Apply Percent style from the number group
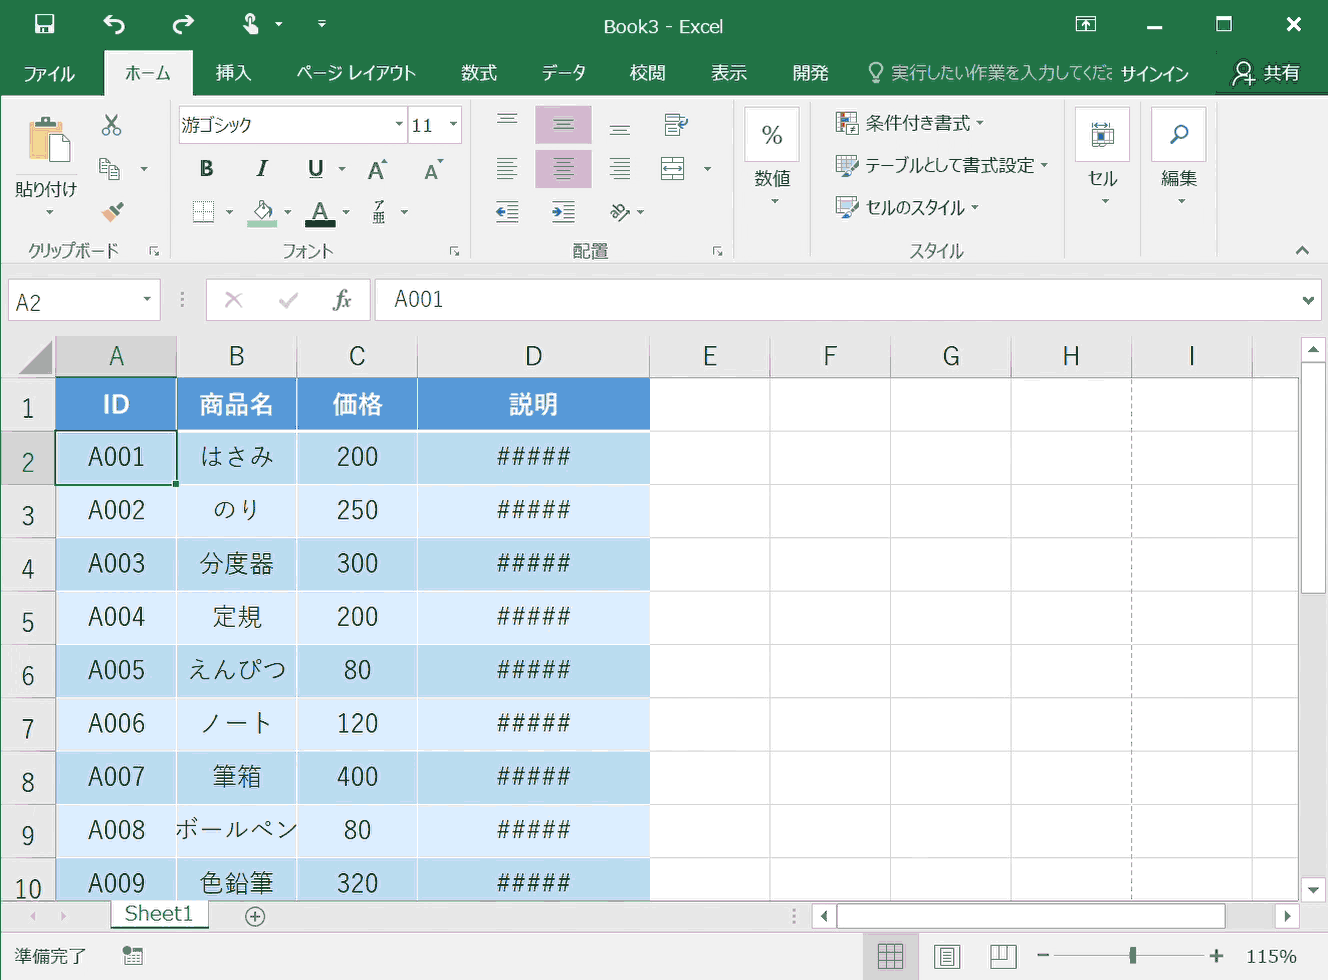Screen dimensions: 1328x980 (x=771, y=133)
